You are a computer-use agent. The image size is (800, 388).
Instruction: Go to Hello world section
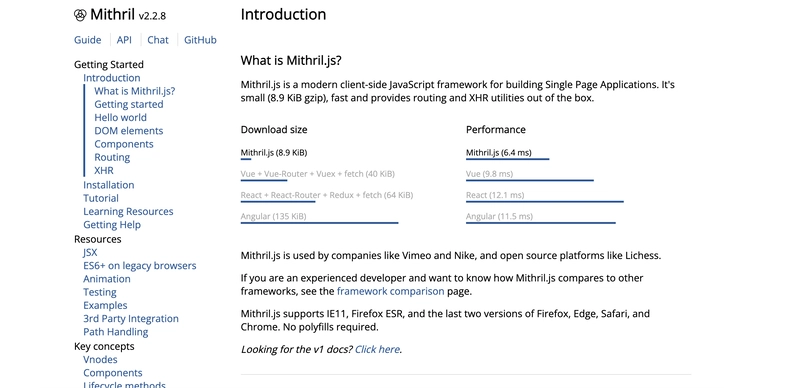point(120,117)
